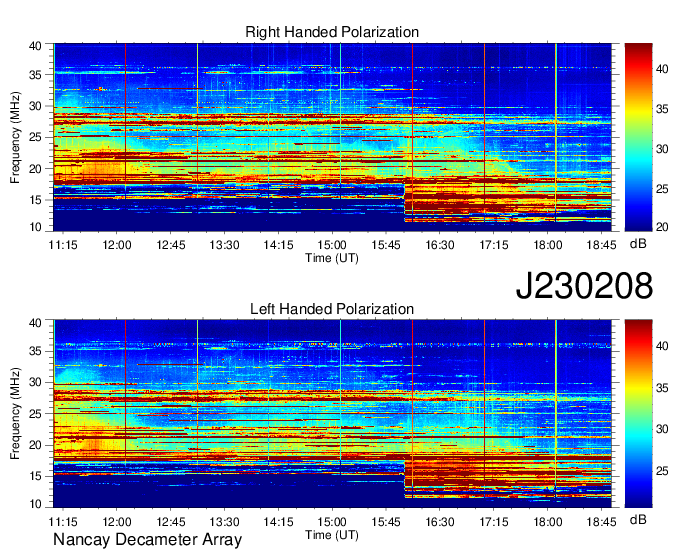Click the 16:30 time tick on the Left Handed plot

point(440,522)
